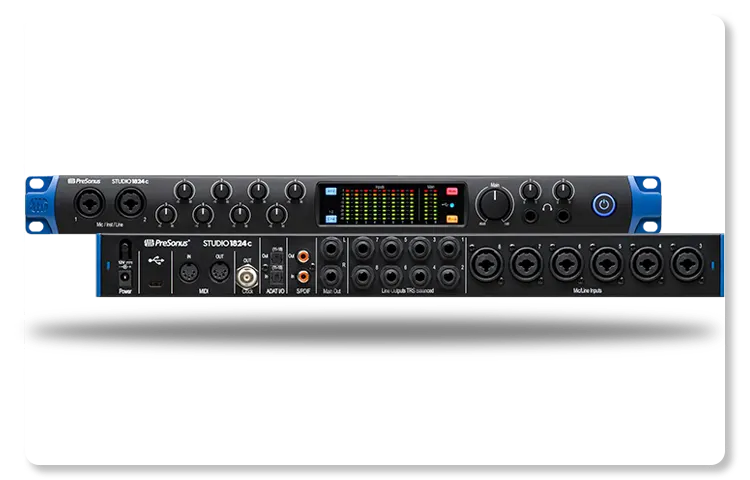This screenshot has height=480, width=750.
Task: Click the USB-C port on rear panel
Action: click(155, 284)
